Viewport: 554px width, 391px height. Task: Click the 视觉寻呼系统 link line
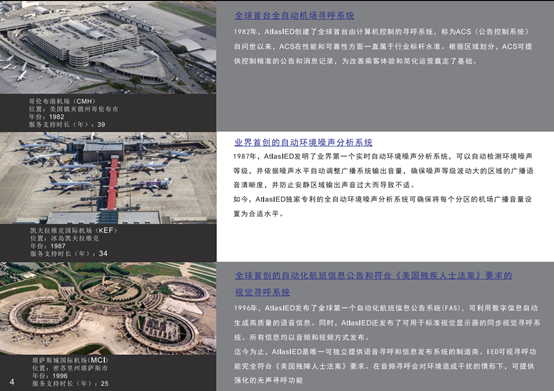click(263, 292)
